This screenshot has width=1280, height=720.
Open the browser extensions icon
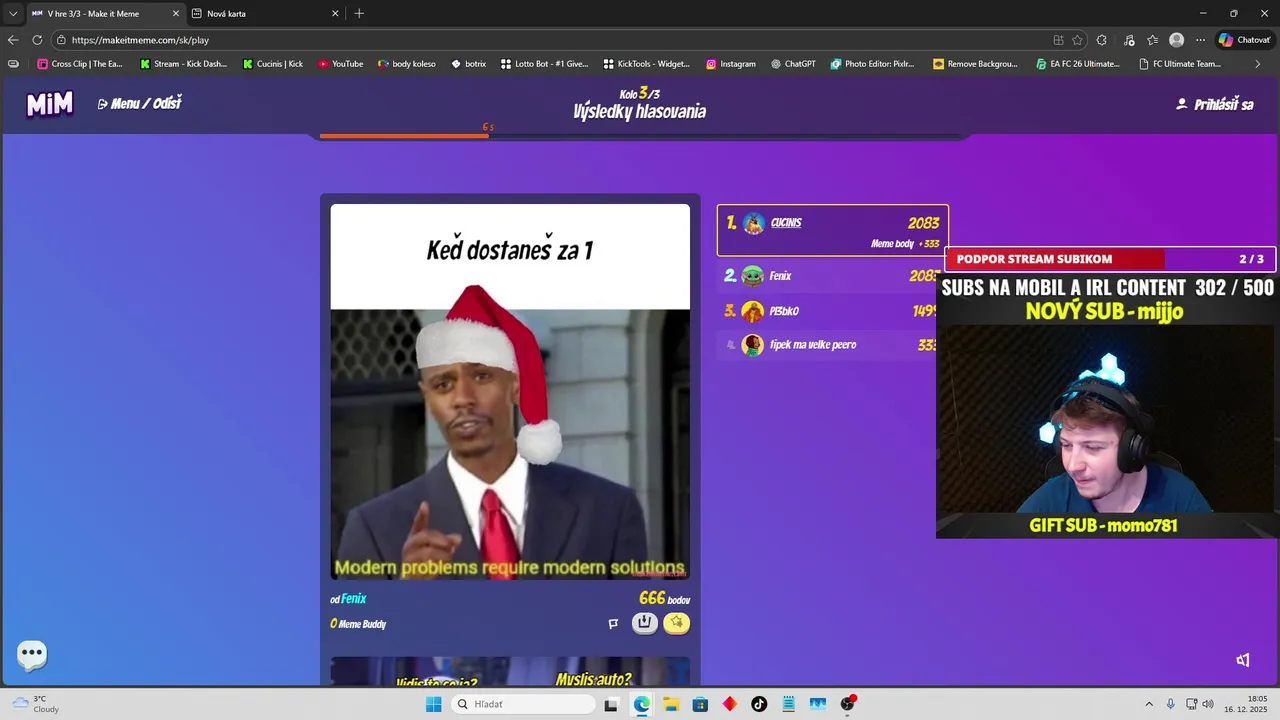1101,40
